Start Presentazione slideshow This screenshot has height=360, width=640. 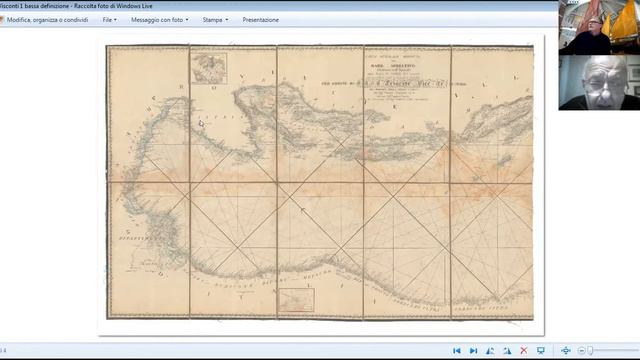[x=260, y=20]
